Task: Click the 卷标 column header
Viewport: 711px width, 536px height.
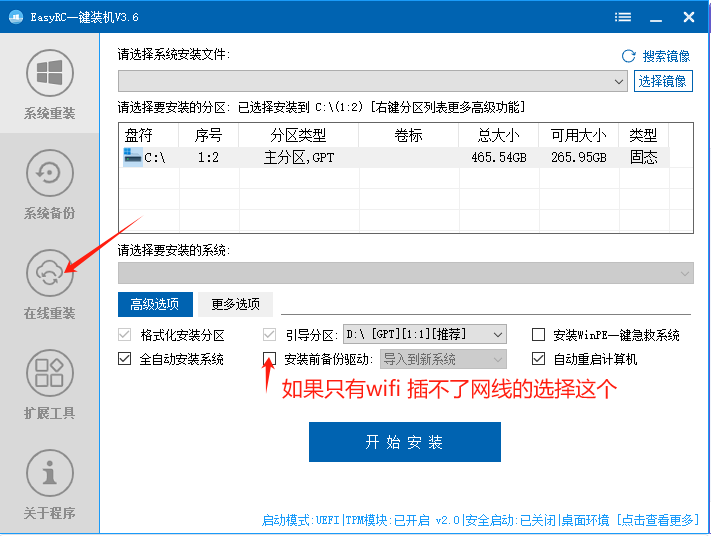Action: coord(409,135)
